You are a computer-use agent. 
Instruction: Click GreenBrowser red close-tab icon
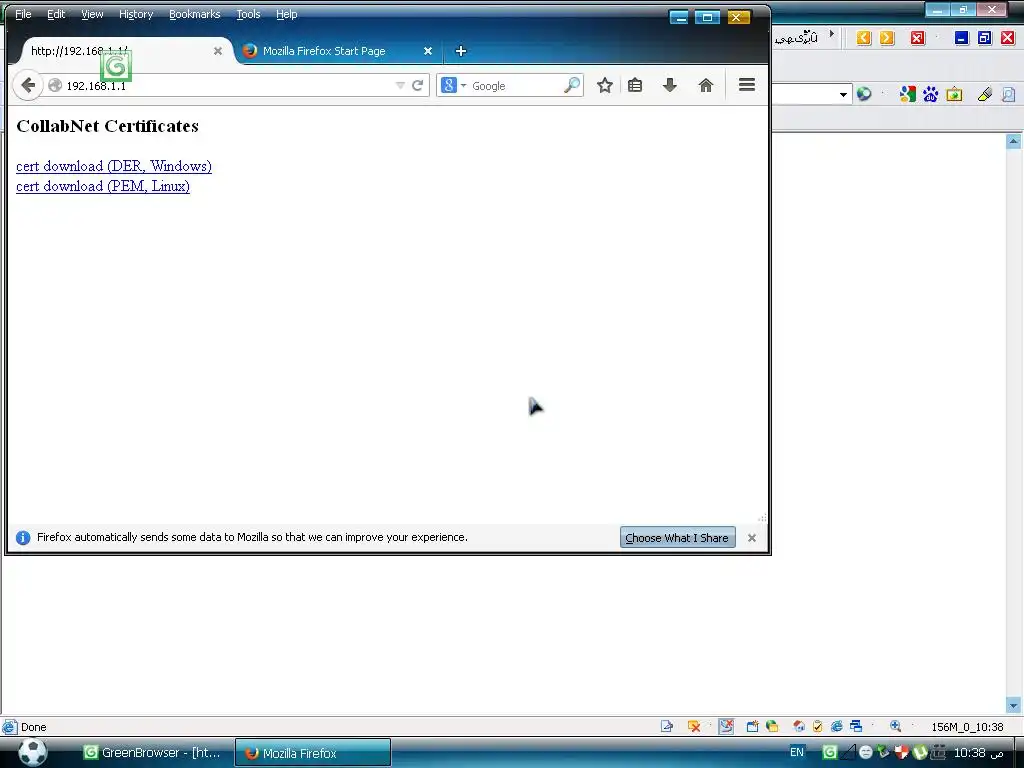coord(918,38)
